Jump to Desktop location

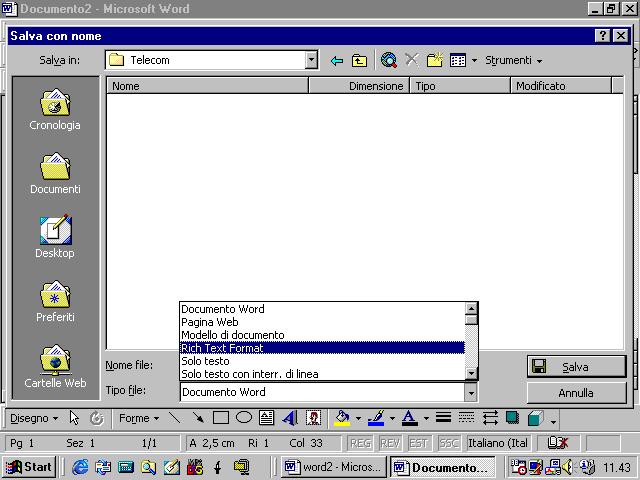point(55,237)
